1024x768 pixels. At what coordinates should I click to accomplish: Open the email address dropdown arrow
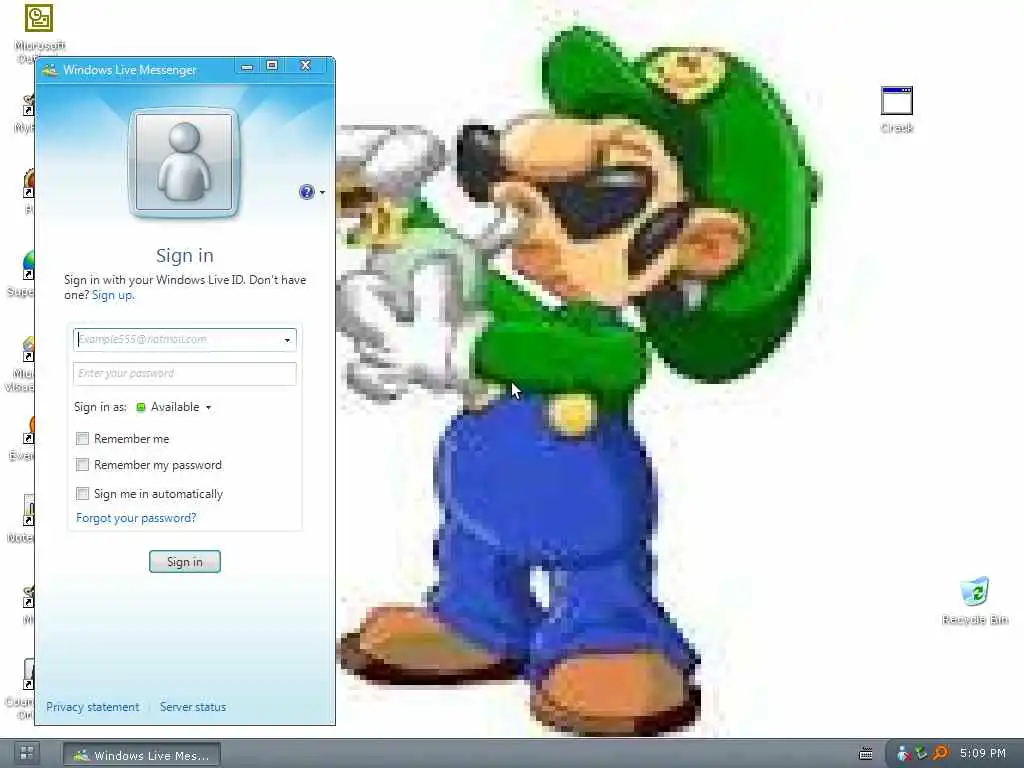(x=287, y=340)
